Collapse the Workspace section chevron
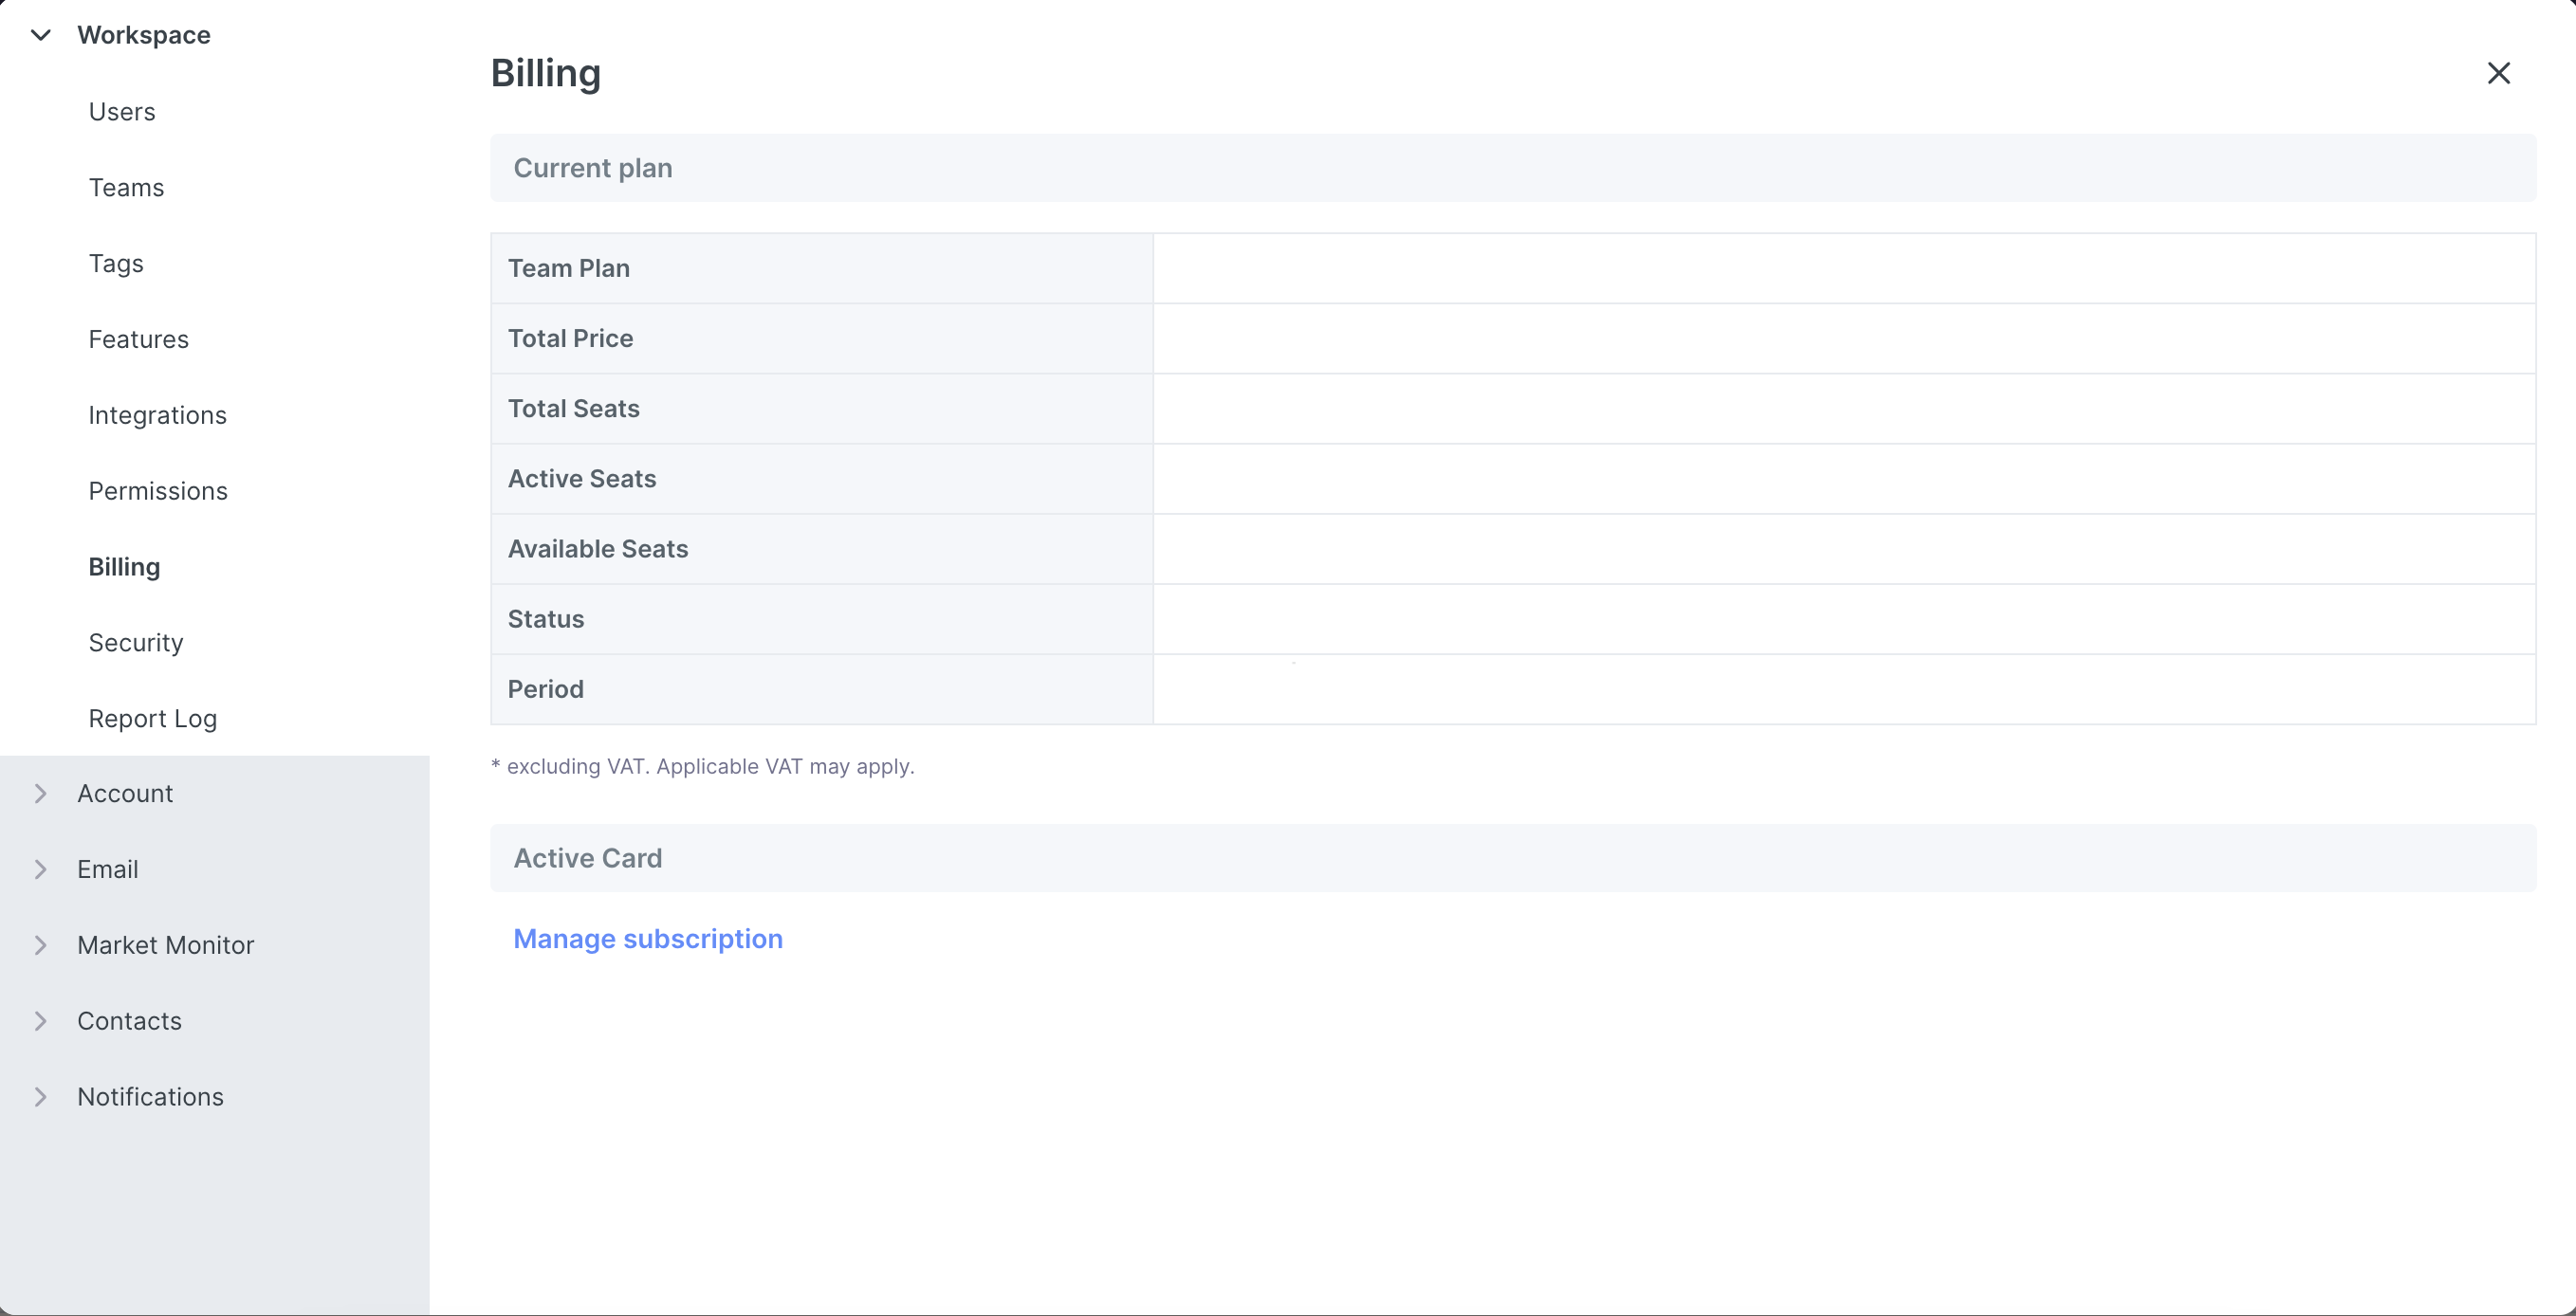This screenshot has width=2576, height=1316. pyautogui.click(x=41, y=35)
